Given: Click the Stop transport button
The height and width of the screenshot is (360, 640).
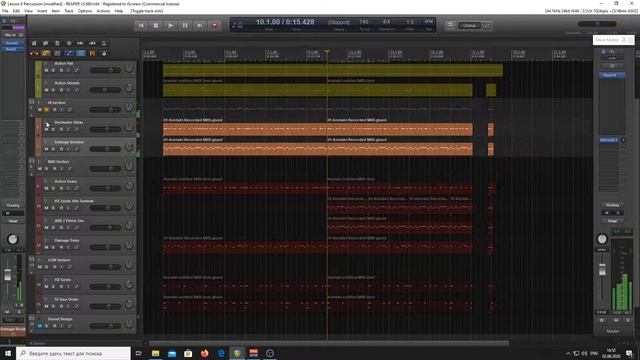Looking at the screenshot, I should pyautogui.click(x=156, y=25).
